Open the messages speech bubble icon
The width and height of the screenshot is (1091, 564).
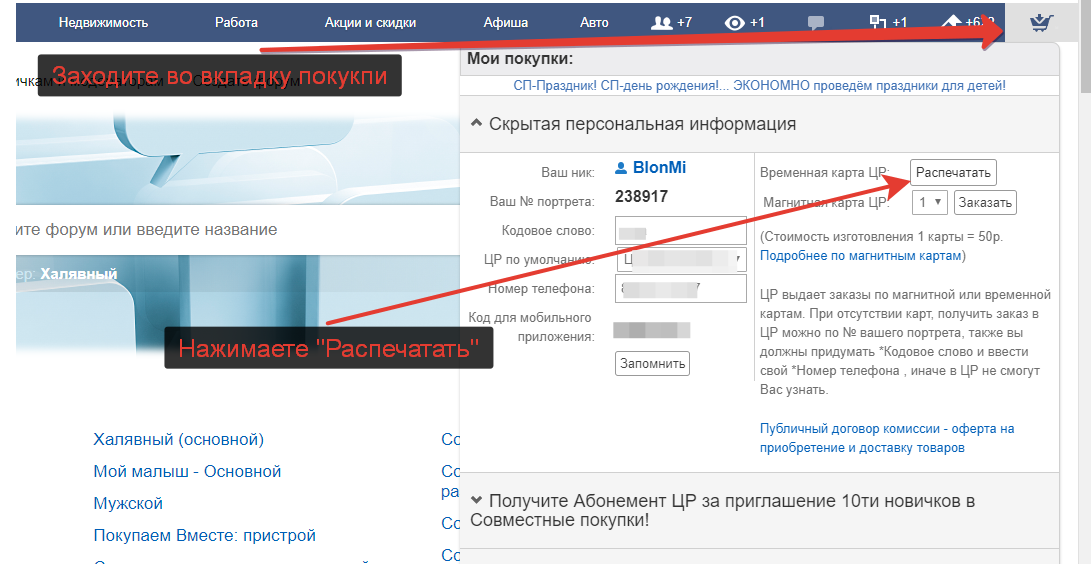click(x=816, y=23)
